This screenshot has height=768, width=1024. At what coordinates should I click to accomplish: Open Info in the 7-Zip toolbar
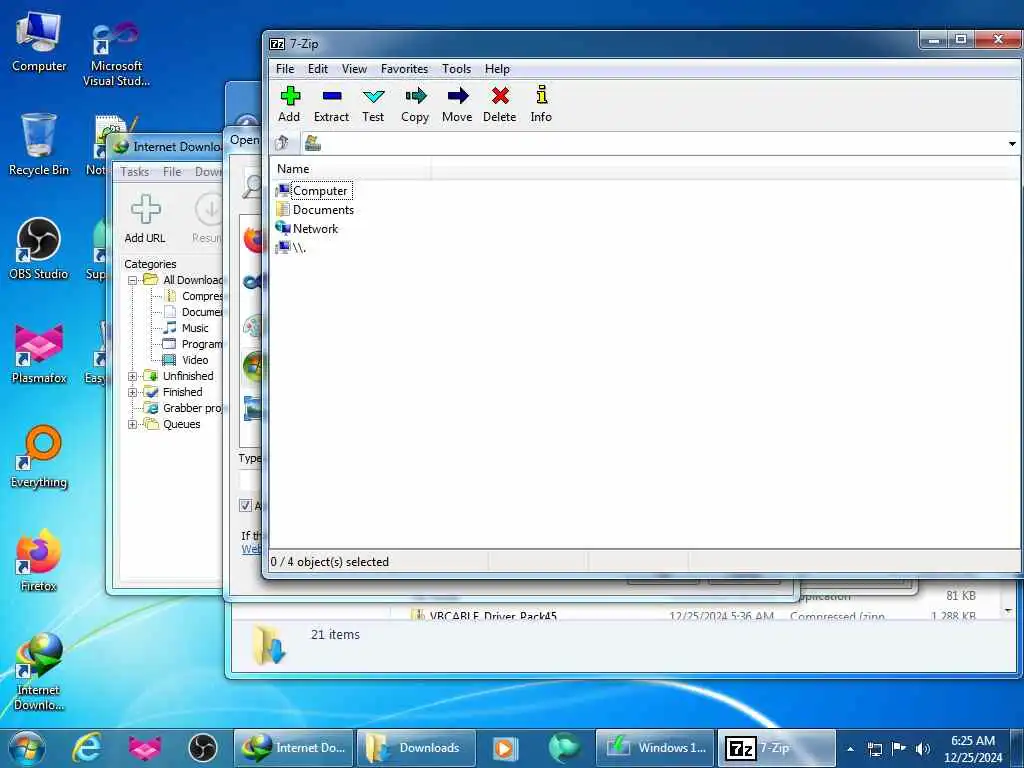[541, 104]
